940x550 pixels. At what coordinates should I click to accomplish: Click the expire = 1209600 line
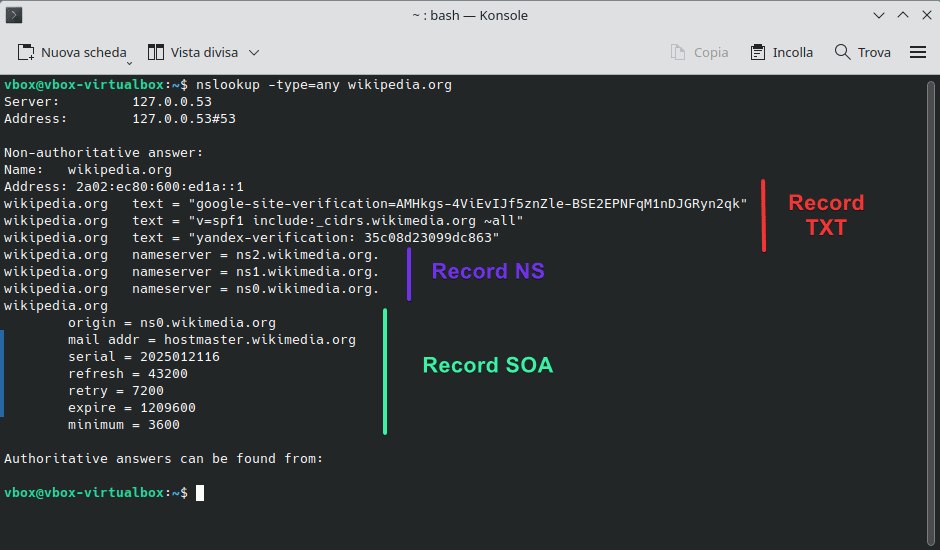tap(132, 408)
